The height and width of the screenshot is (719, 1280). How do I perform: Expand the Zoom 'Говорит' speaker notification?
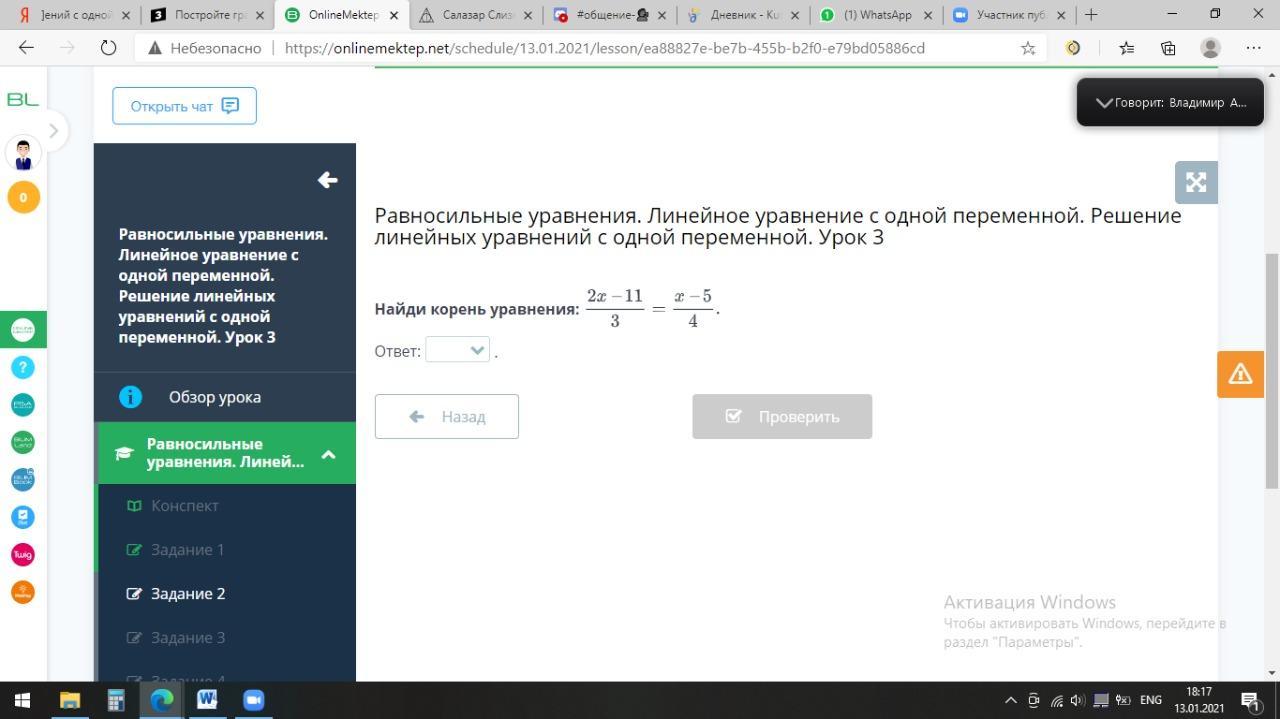point(1104,103)
